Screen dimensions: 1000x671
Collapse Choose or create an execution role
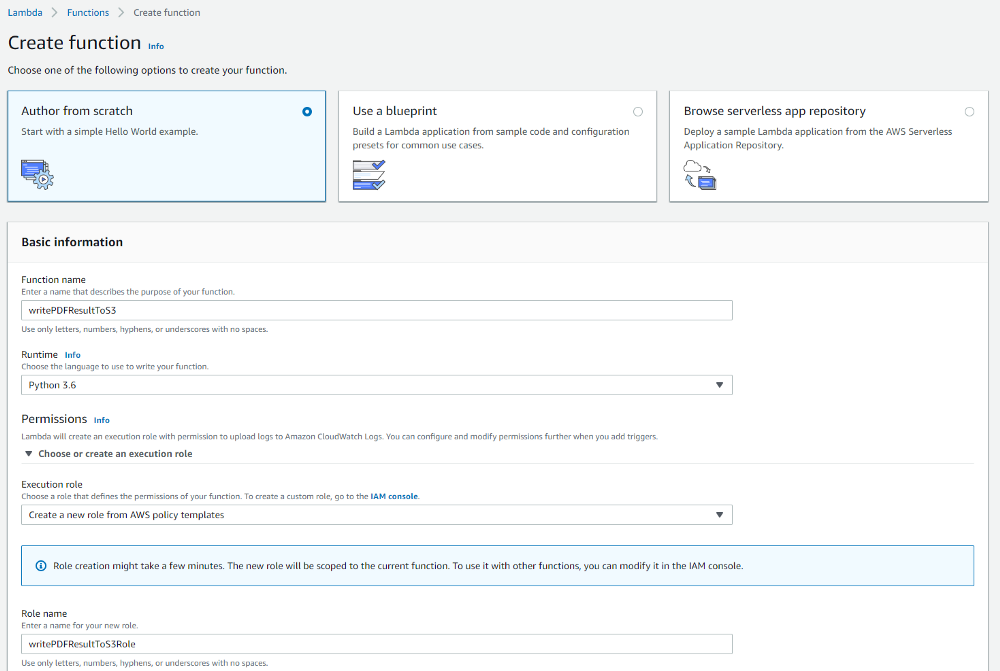click(x=108, y=454)
